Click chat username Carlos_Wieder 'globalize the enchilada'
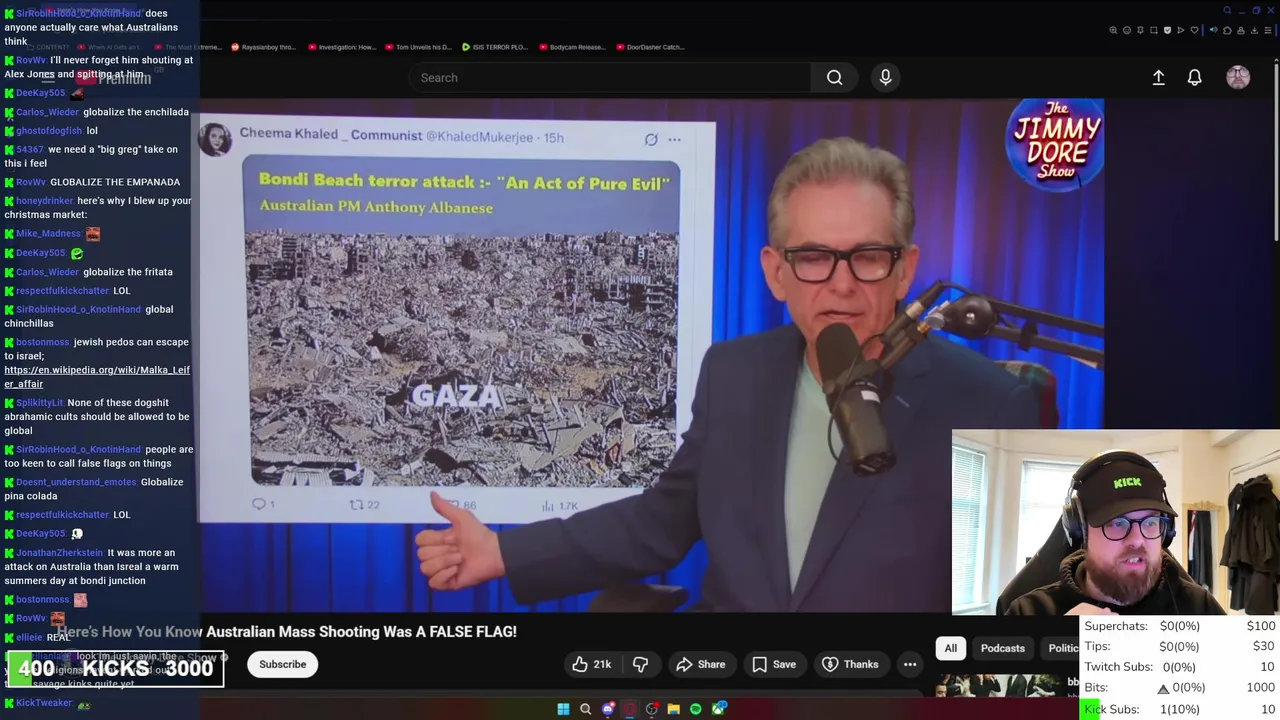 point(47,112)
